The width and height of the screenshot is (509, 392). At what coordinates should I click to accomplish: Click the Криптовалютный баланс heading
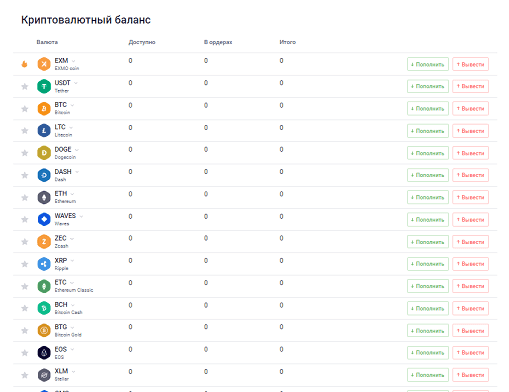86,20
